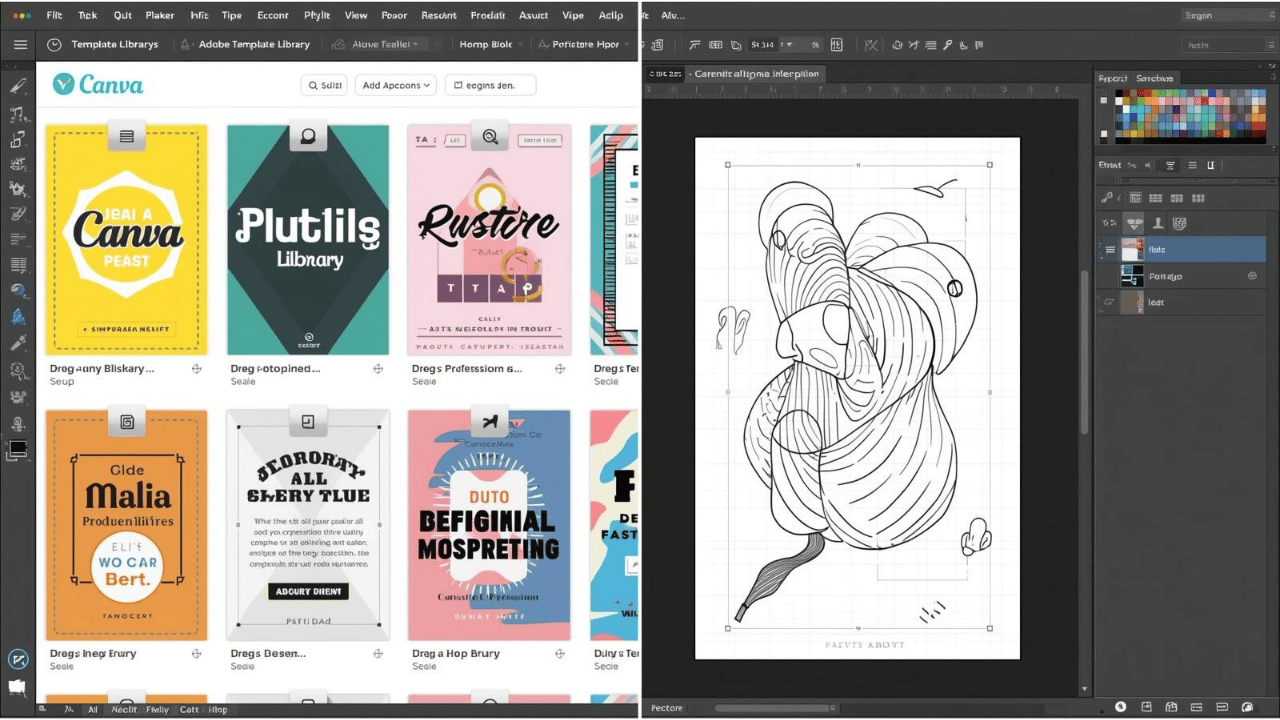
Task: Click the Adoury Dient button on the poster template
Action: (x=308, y=591)
